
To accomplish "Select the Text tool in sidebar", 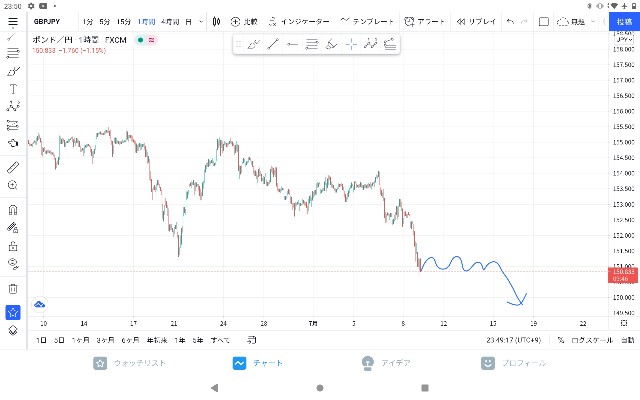I will point(13,89).
